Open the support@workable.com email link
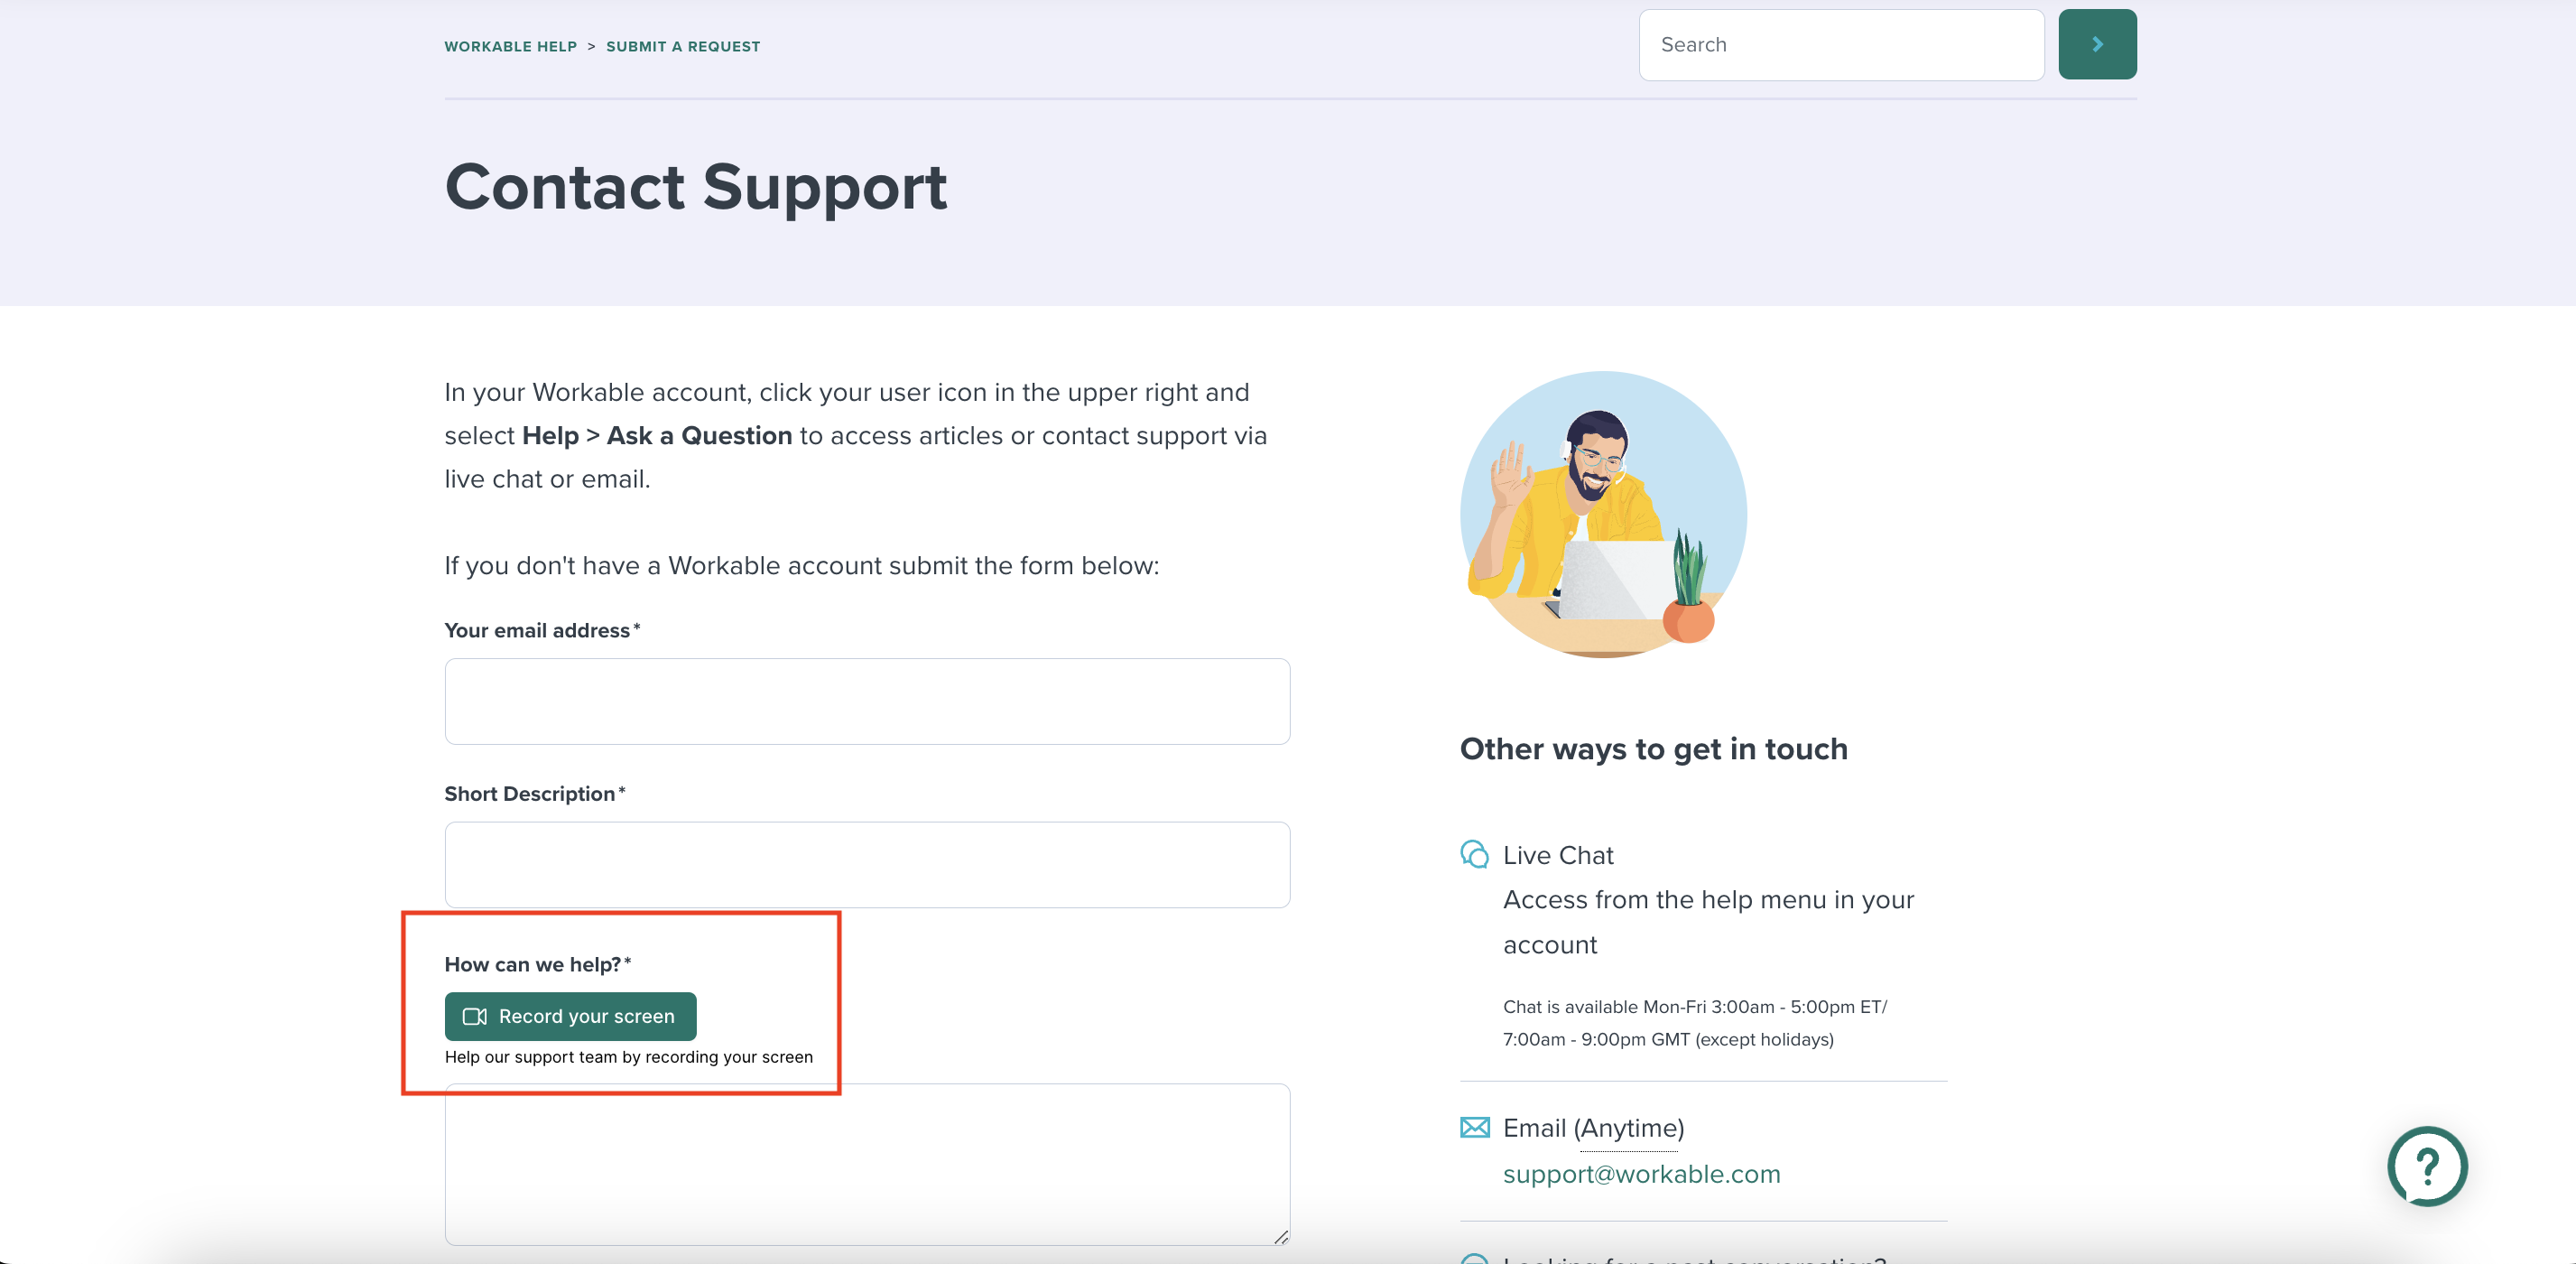 pos(1641,1174)
